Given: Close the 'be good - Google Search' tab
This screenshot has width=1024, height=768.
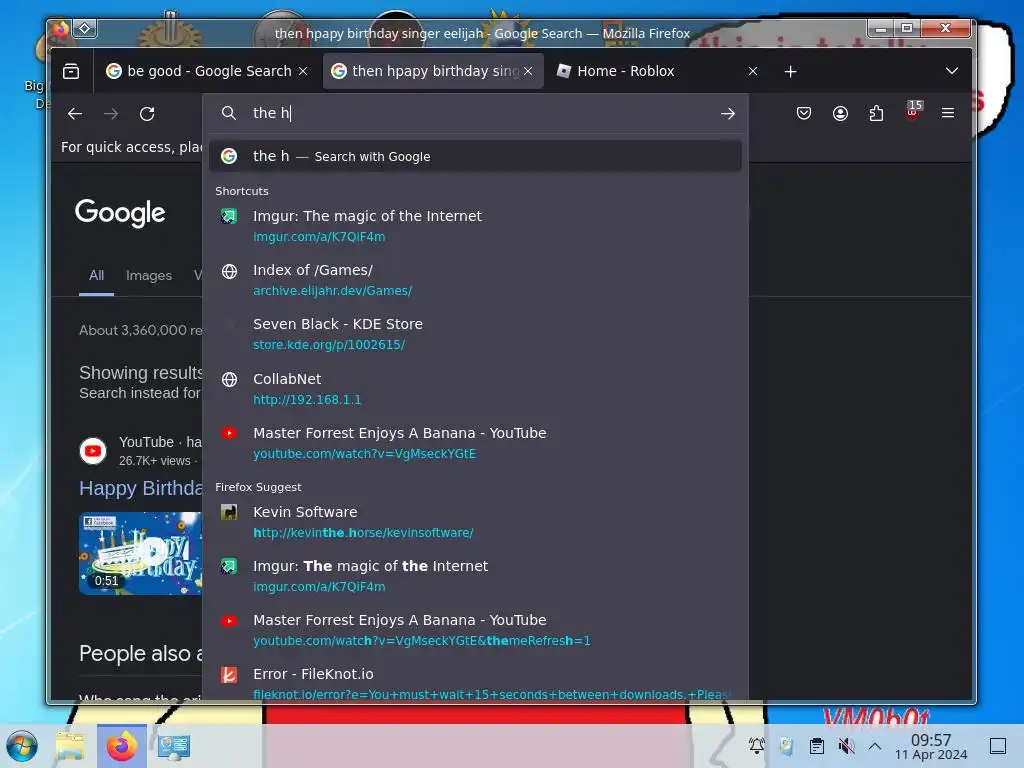Looking at the screenshot, I should (x=303, y=71).
